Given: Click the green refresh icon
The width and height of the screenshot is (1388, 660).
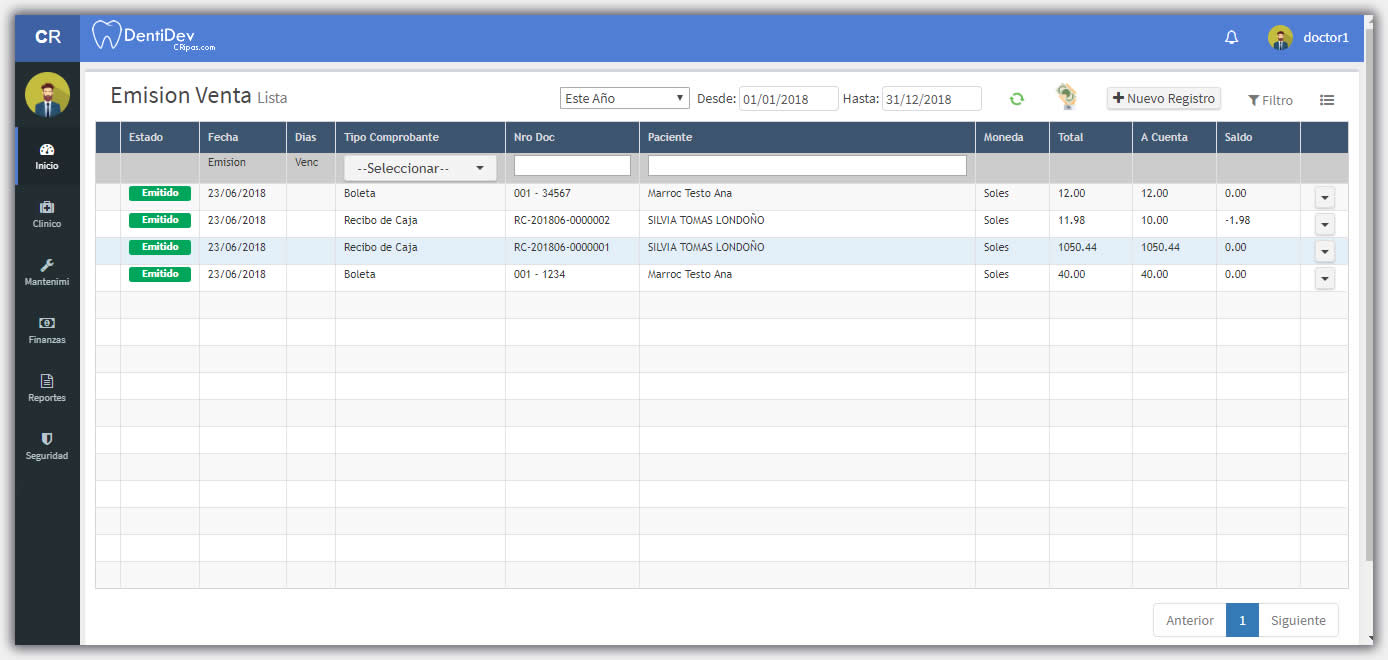Looking at the screenshot, I should 1017,99.
